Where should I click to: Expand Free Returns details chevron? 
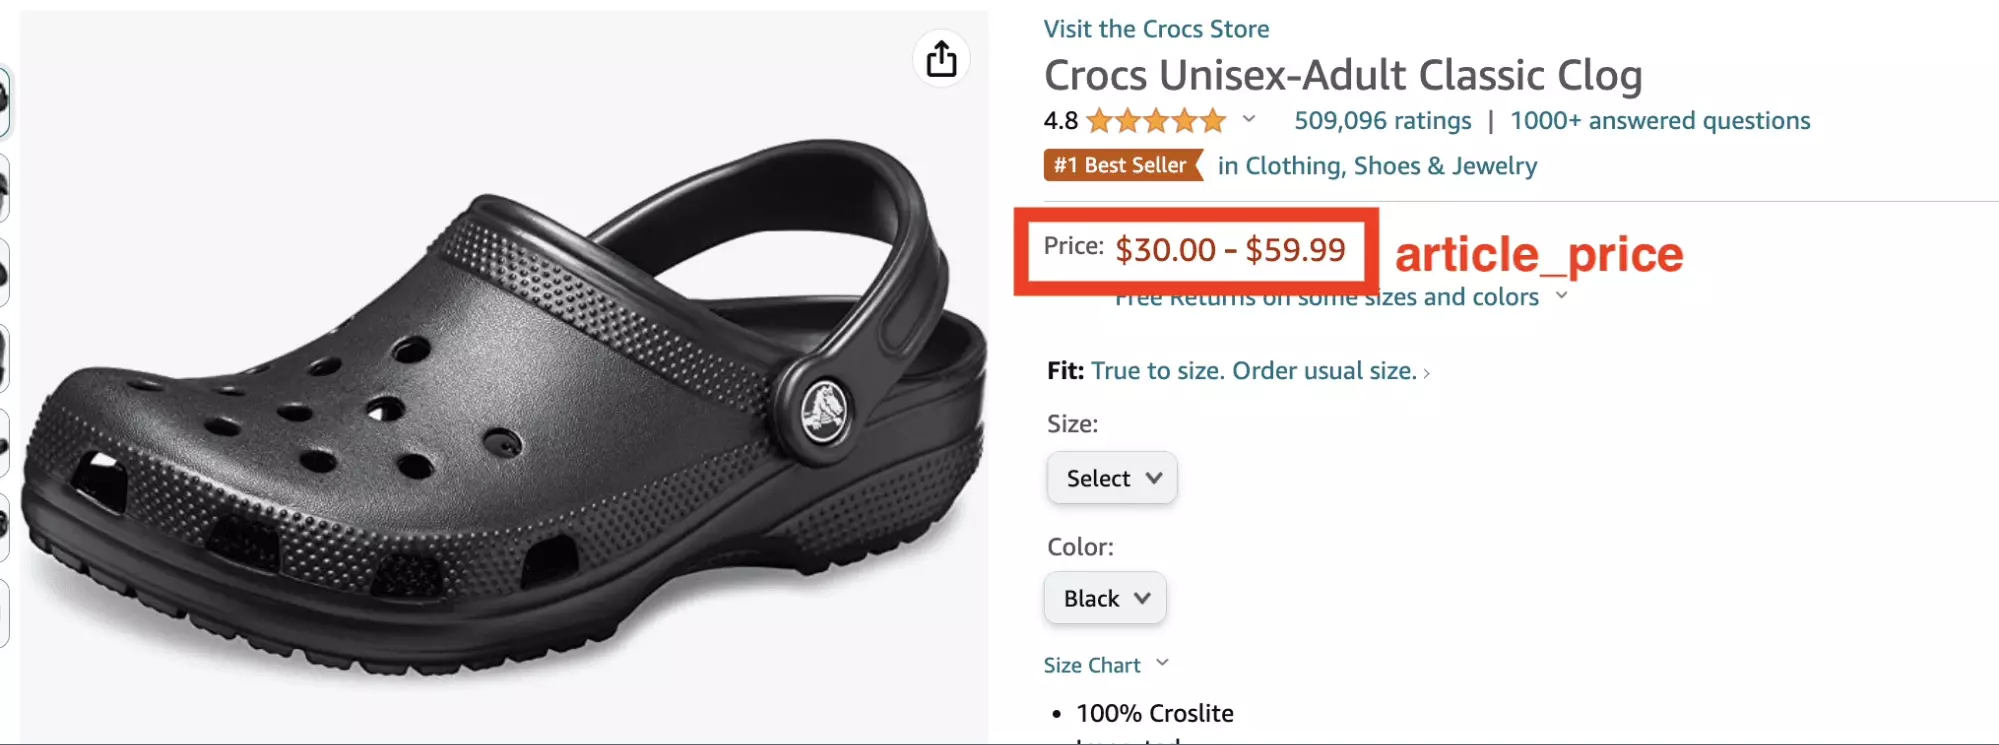1563,297
